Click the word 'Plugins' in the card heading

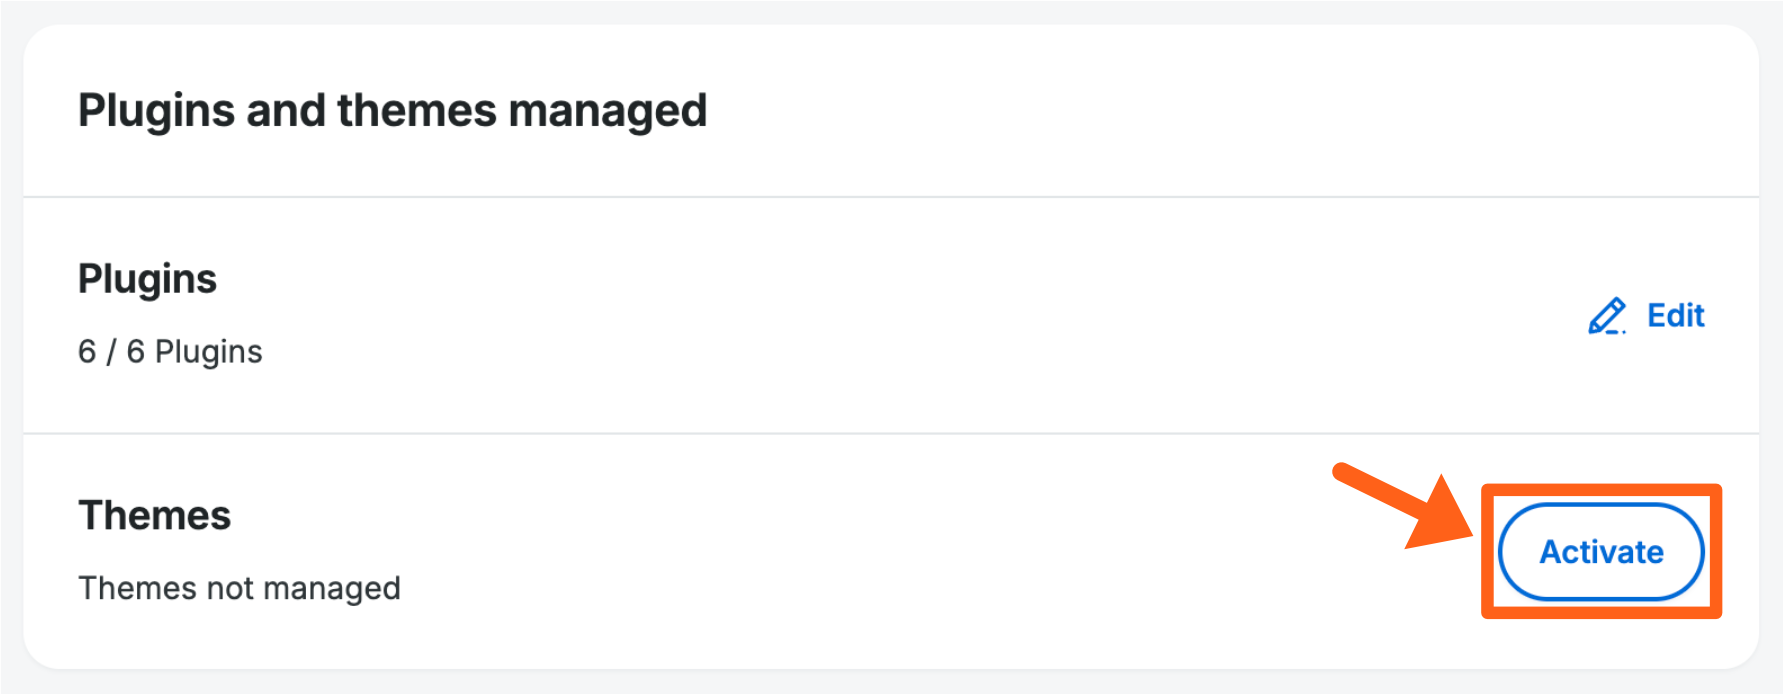coord(156,110)
